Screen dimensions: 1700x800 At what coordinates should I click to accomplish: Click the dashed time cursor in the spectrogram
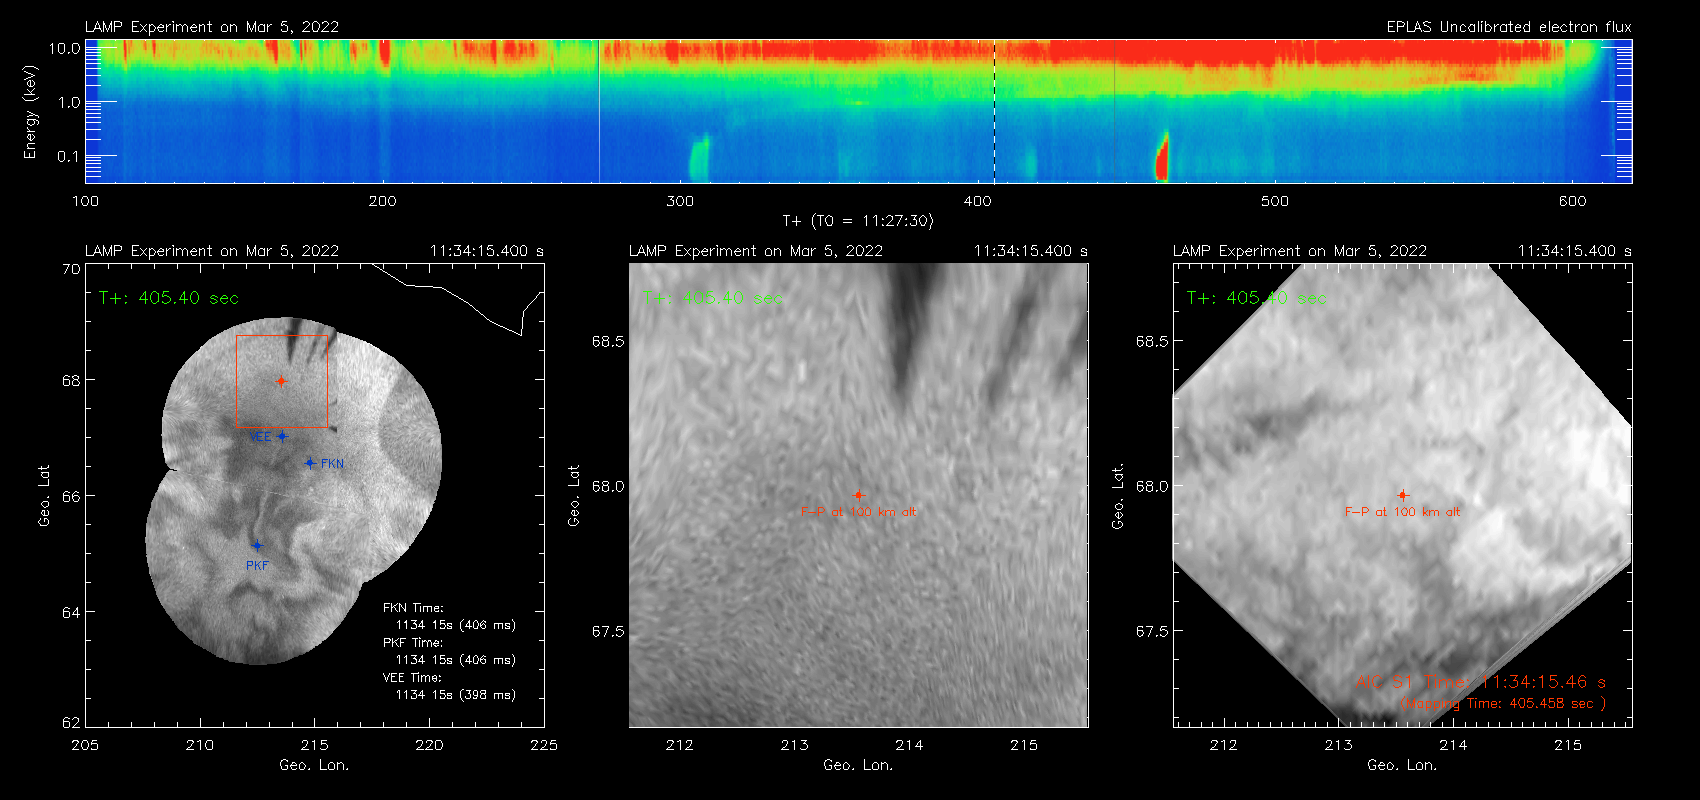point(994,111)
